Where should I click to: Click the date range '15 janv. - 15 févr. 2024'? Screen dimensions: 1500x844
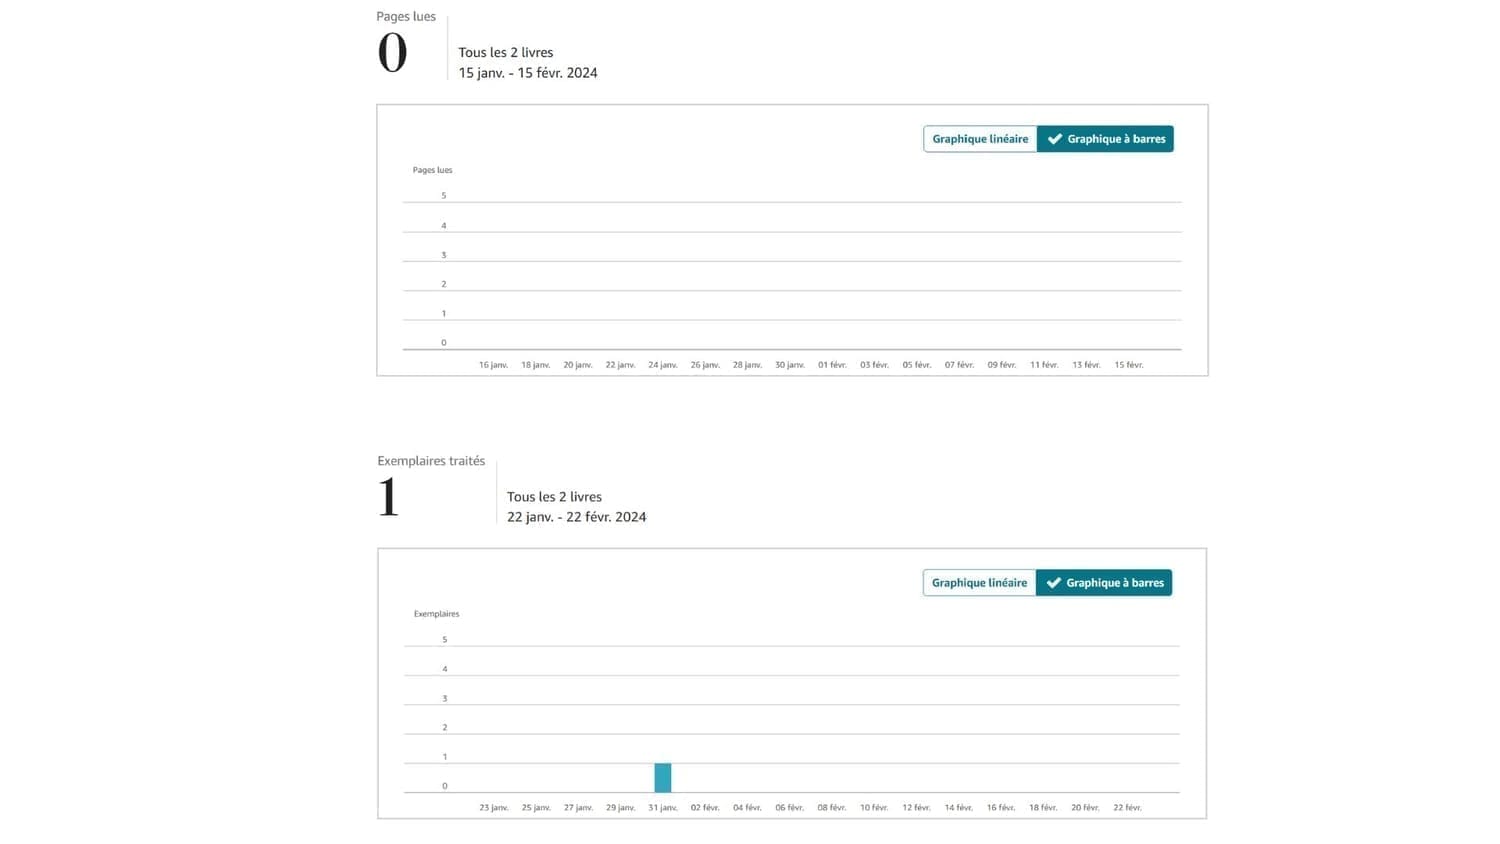(x=528, y=73)
